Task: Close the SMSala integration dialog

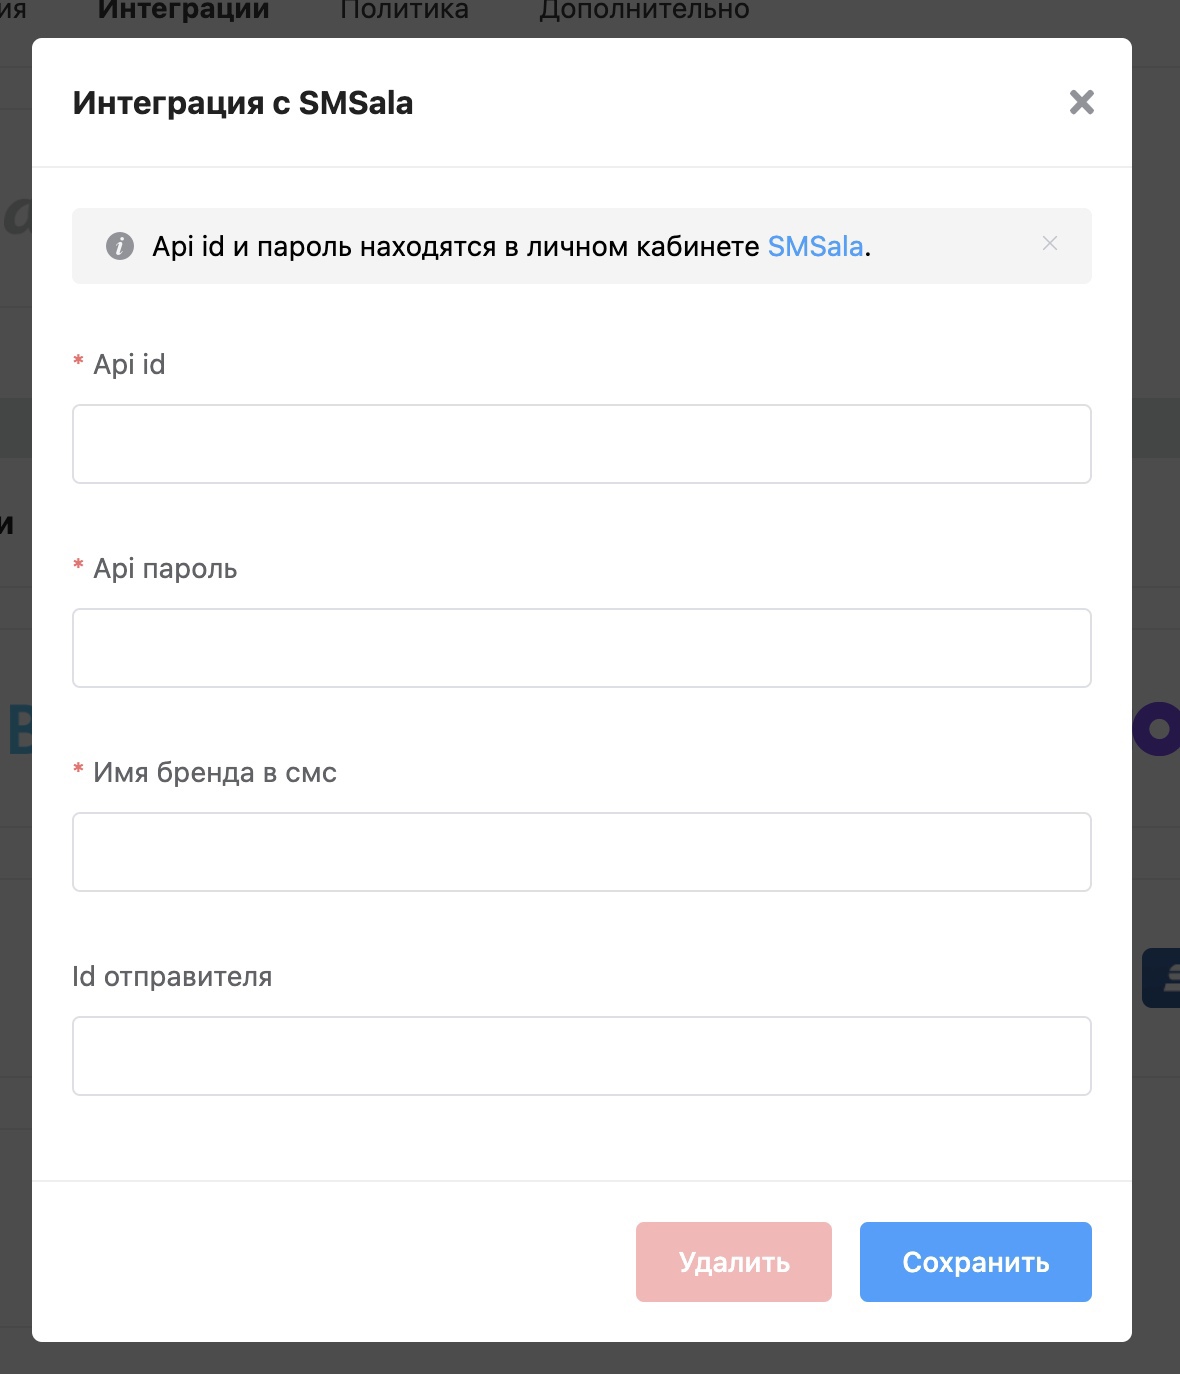Action: tap(1081, 102)
